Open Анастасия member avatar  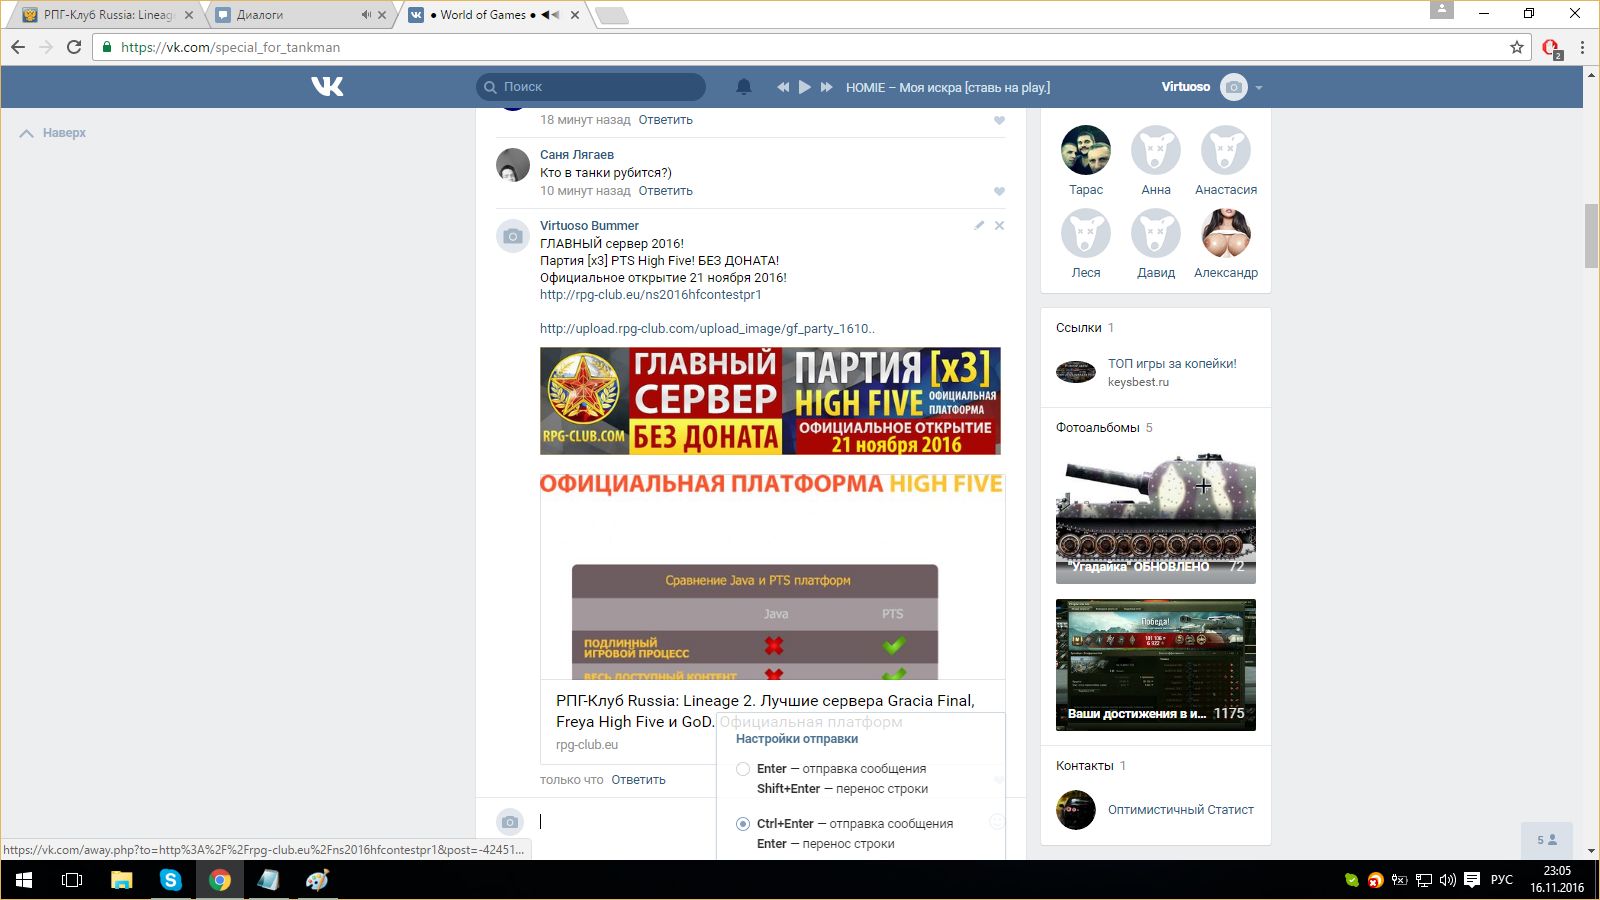(1226, 150)
